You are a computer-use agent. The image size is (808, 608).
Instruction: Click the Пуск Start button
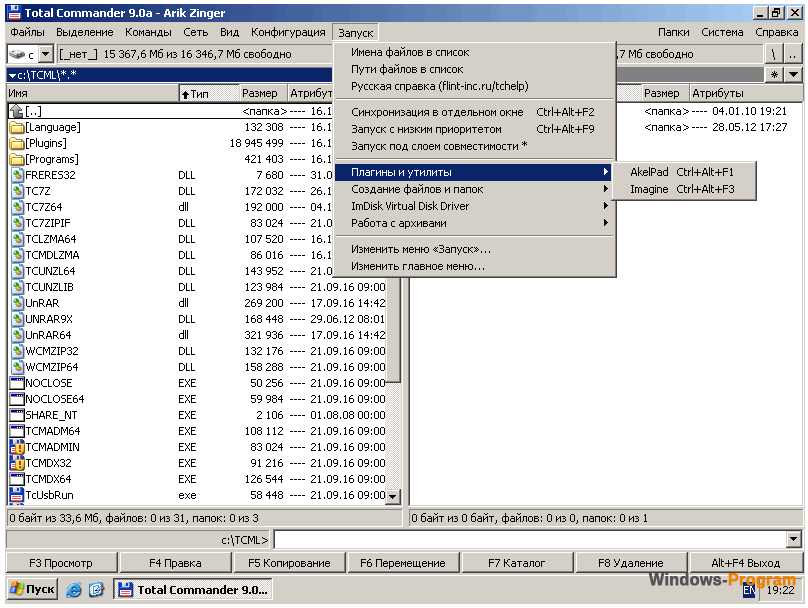32,589
